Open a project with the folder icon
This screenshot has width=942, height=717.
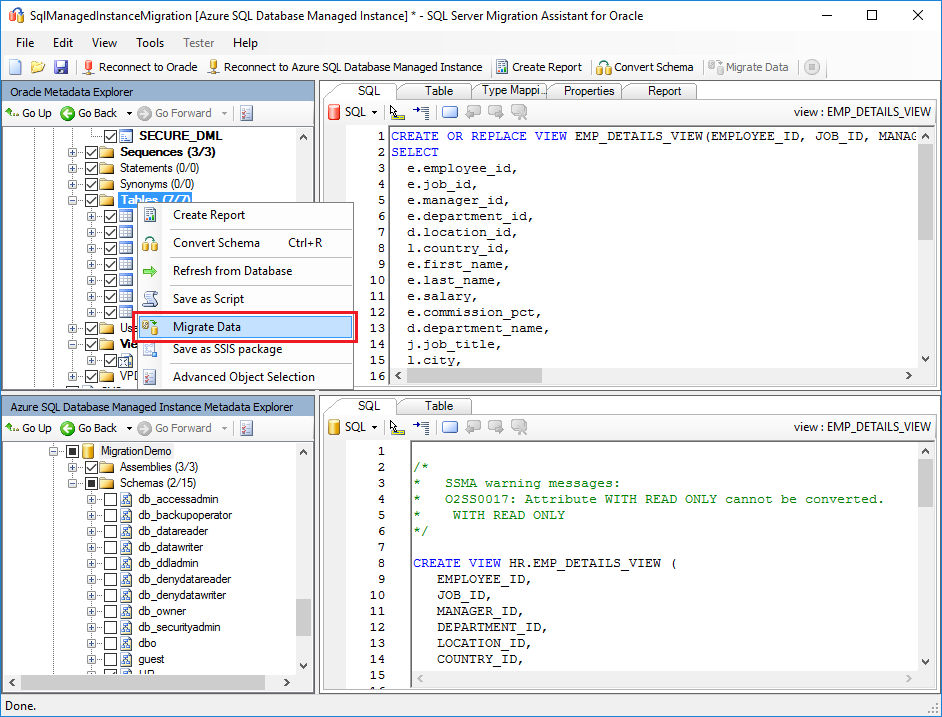[x=38, y=67]
